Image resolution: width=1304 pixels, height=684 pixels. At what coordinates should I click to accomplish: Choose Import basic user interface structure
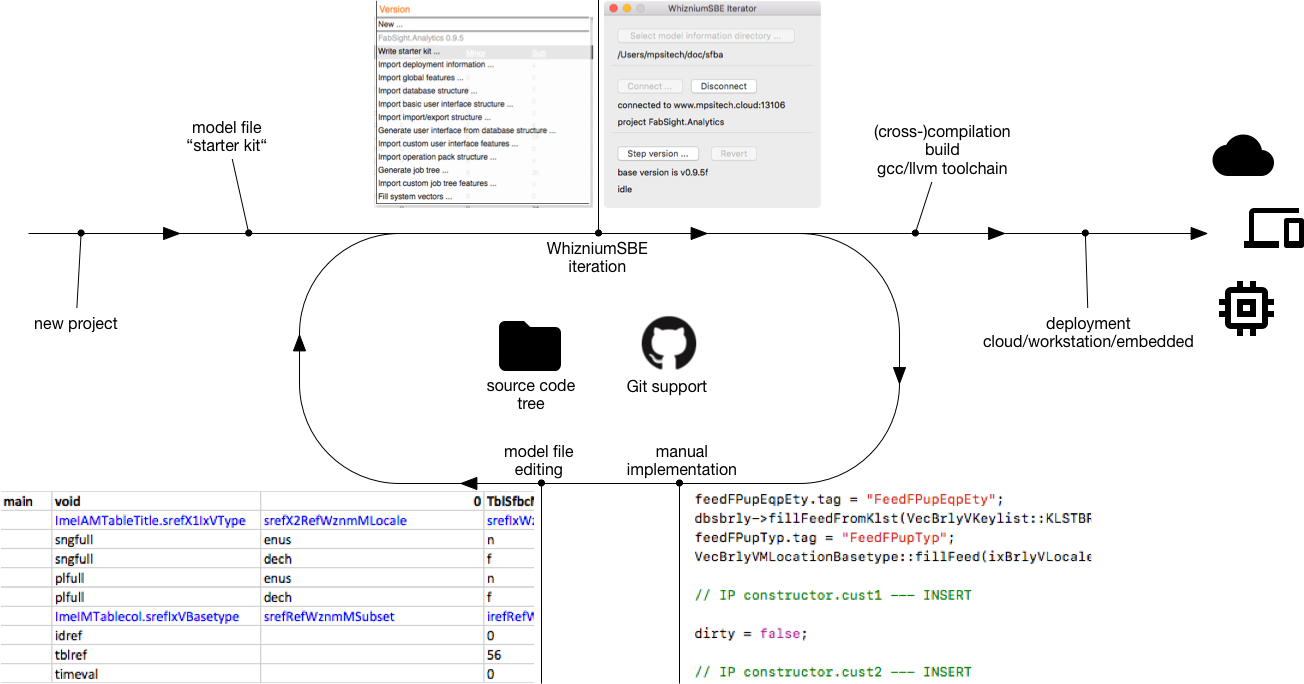point(485,104)
